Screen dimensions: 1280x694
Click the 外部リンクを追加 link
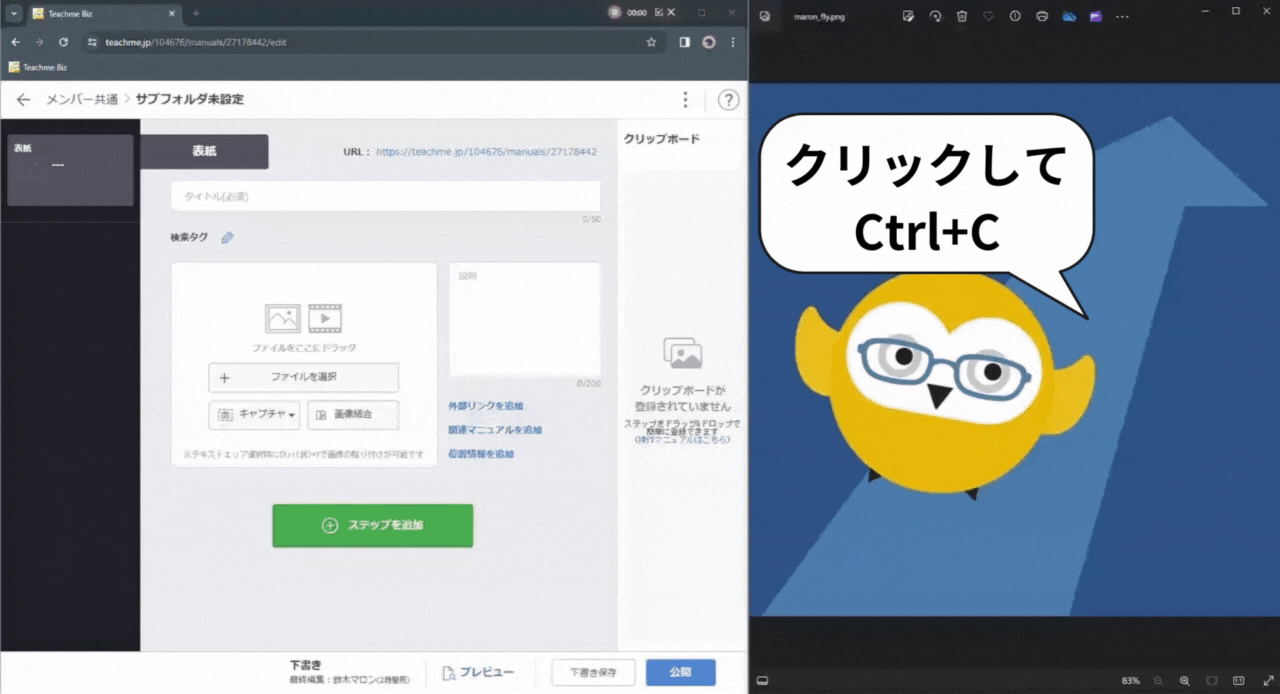pyautogui.click(x=485, y=406)
